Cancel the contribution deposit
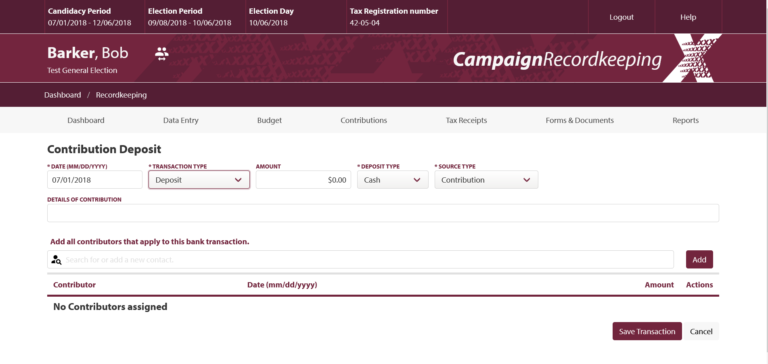 pos(701,331)
